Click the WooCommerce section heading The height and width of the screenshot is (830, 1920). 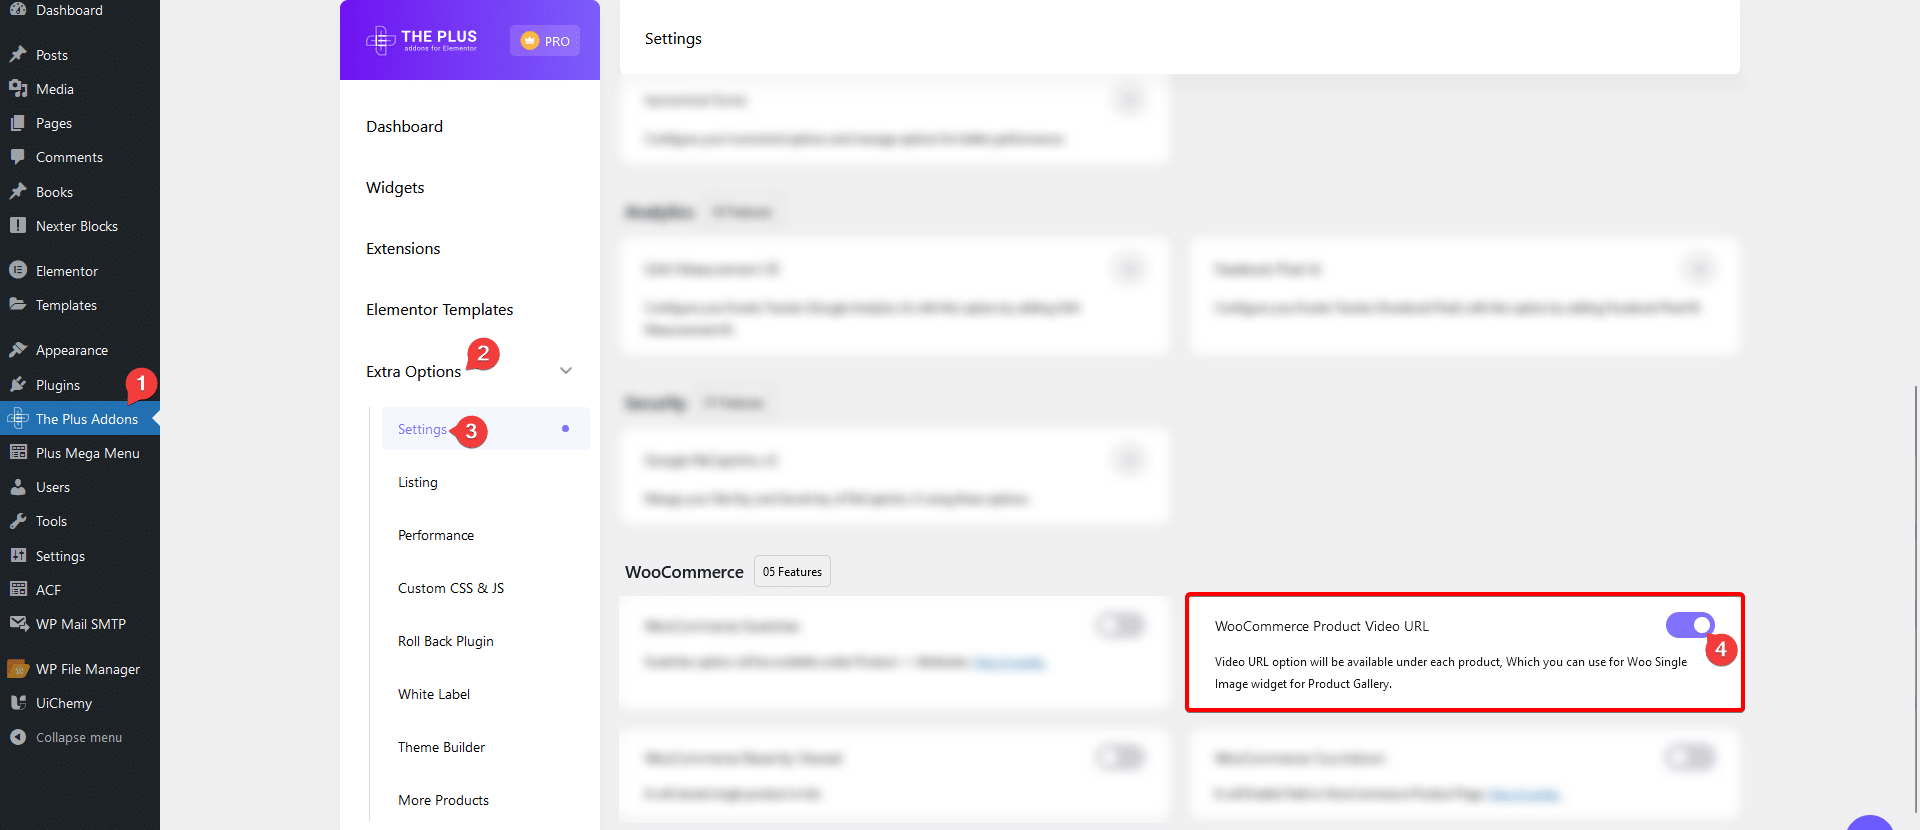tap(684, 572)
